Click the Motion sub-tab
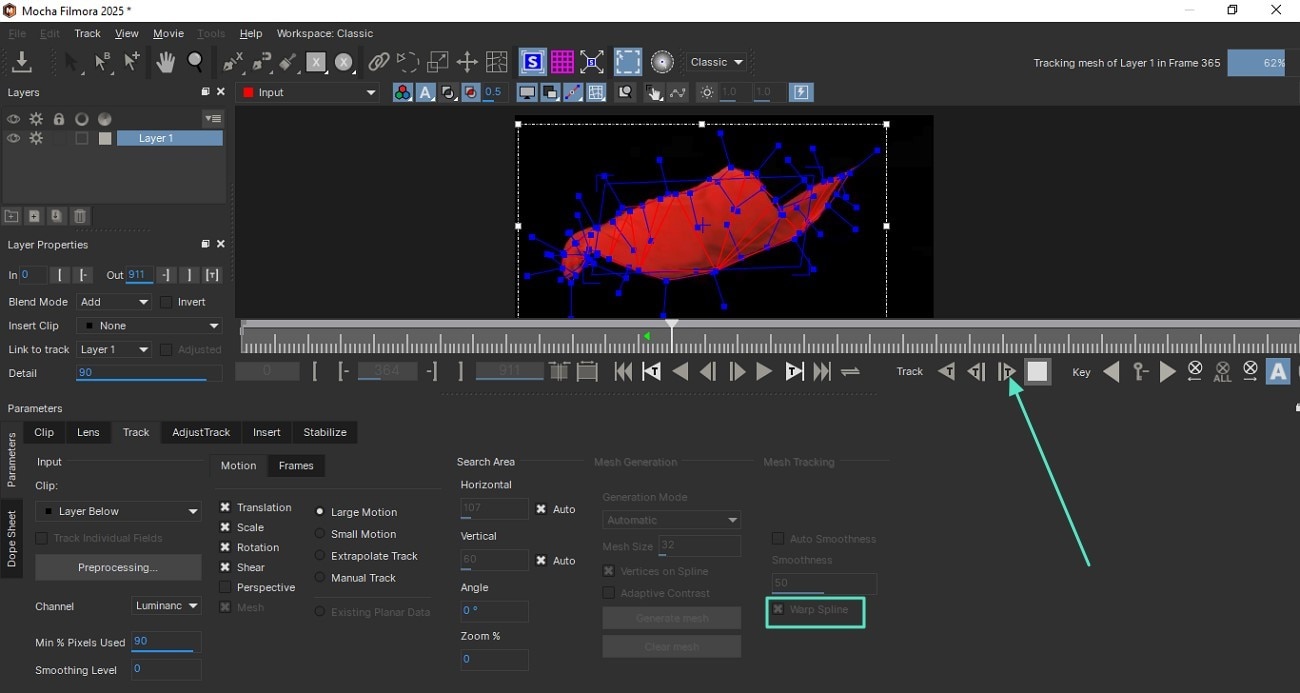 coord(238,465)
